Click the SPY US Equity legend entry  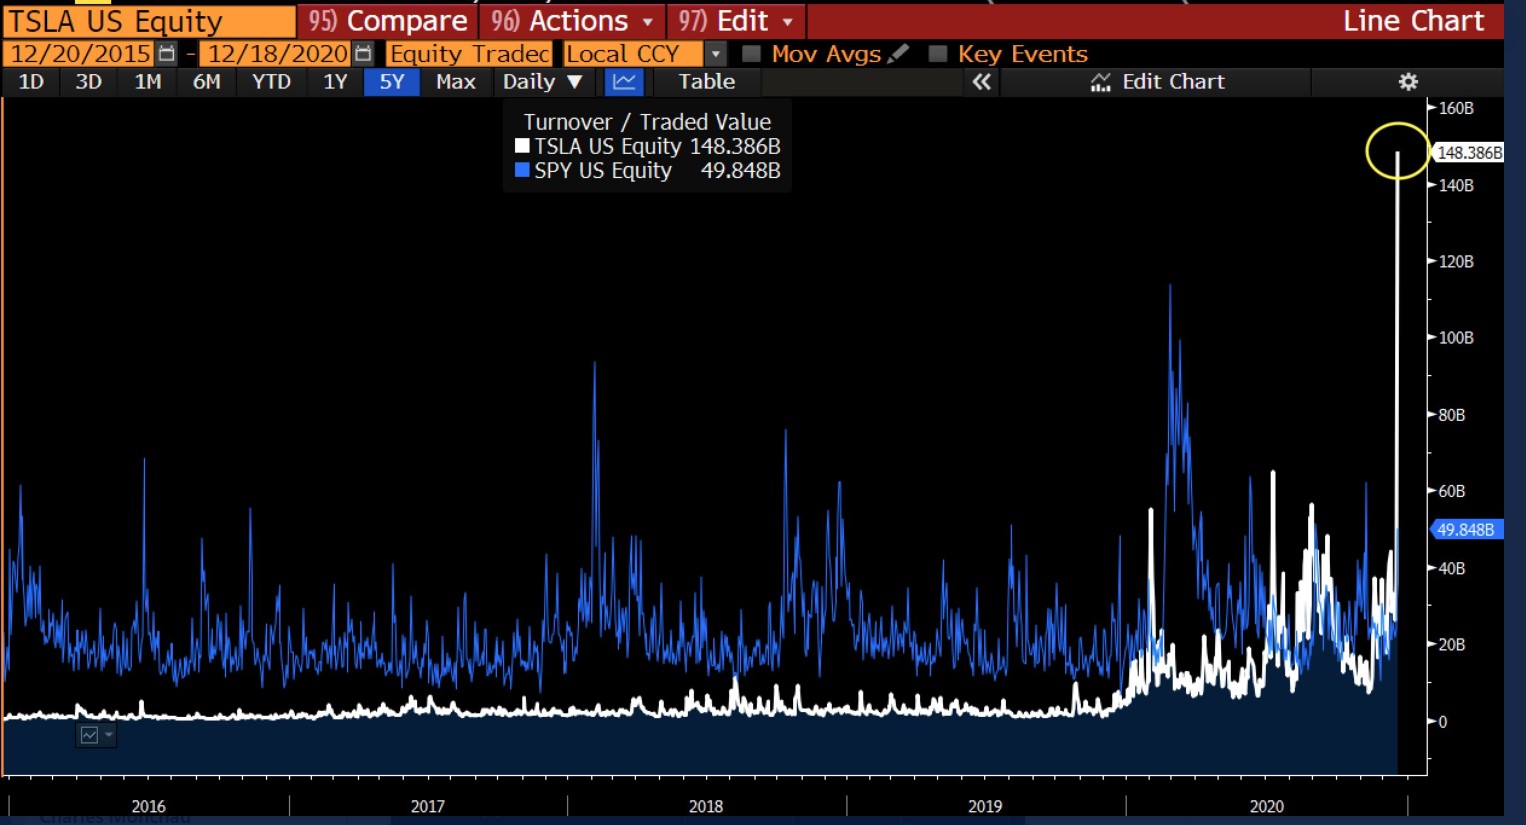coord(647,170)
